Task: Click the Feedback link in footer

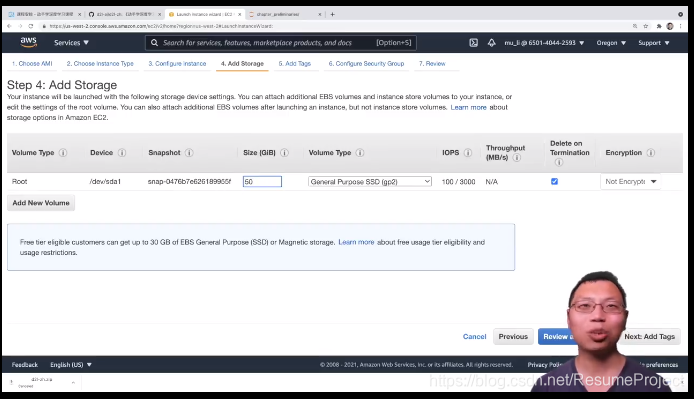Action: click(25, 365)
